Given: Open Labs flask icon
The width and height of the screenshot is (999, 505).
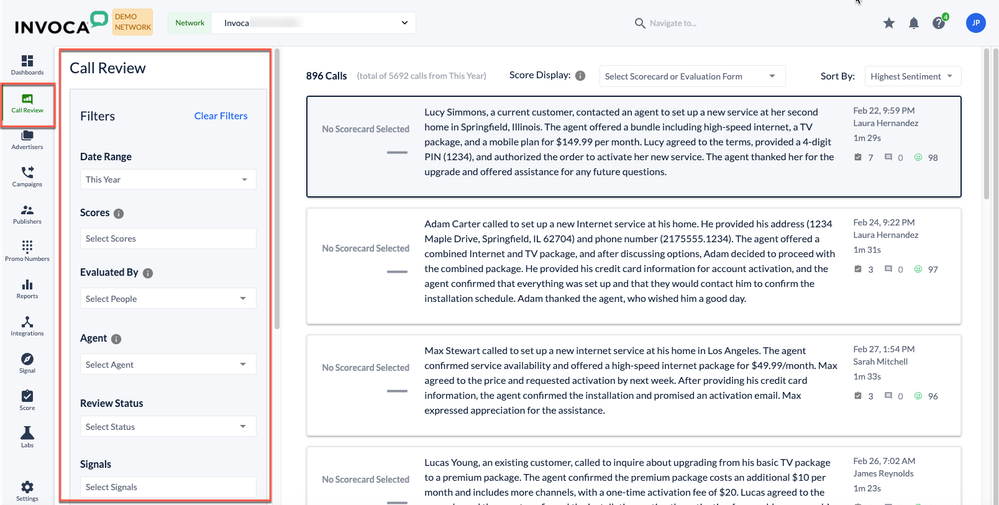Looking at the screenshot, I should 27,437.
